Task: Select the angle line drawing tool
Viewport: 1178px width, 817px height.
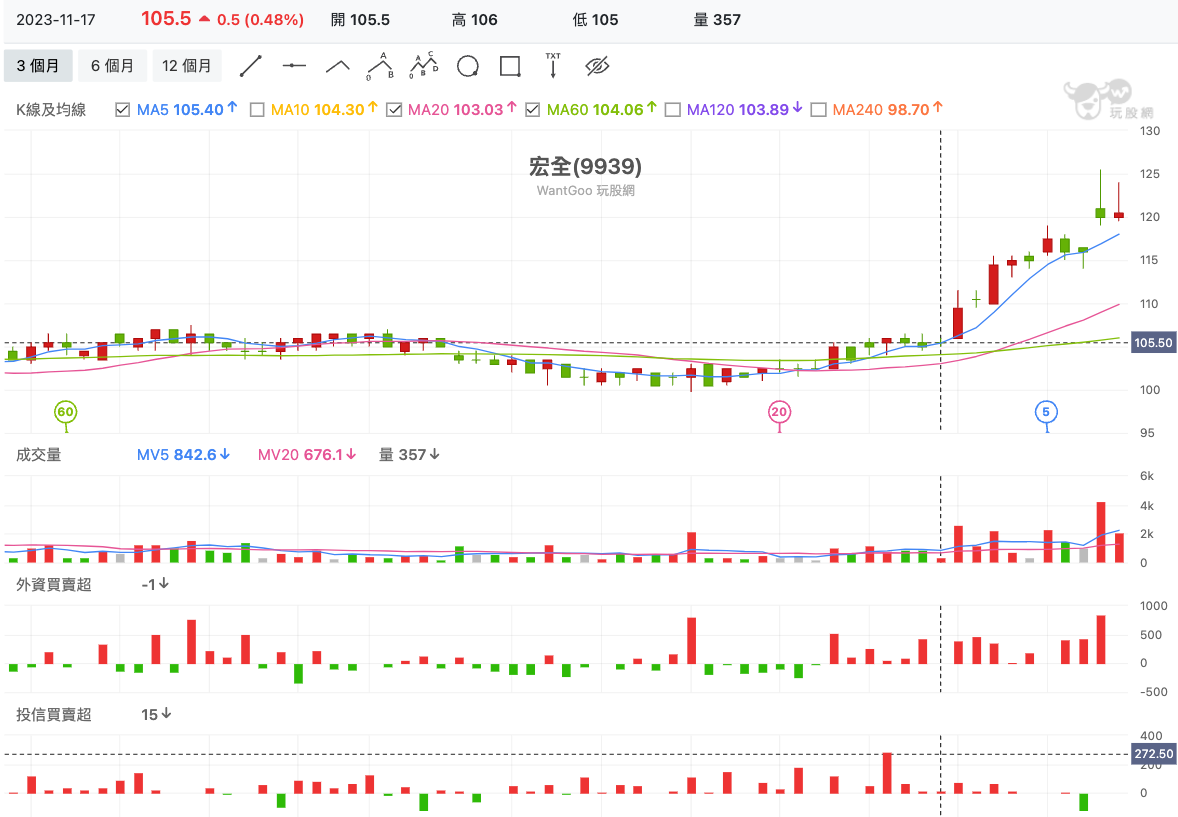Action: point(337,66)
